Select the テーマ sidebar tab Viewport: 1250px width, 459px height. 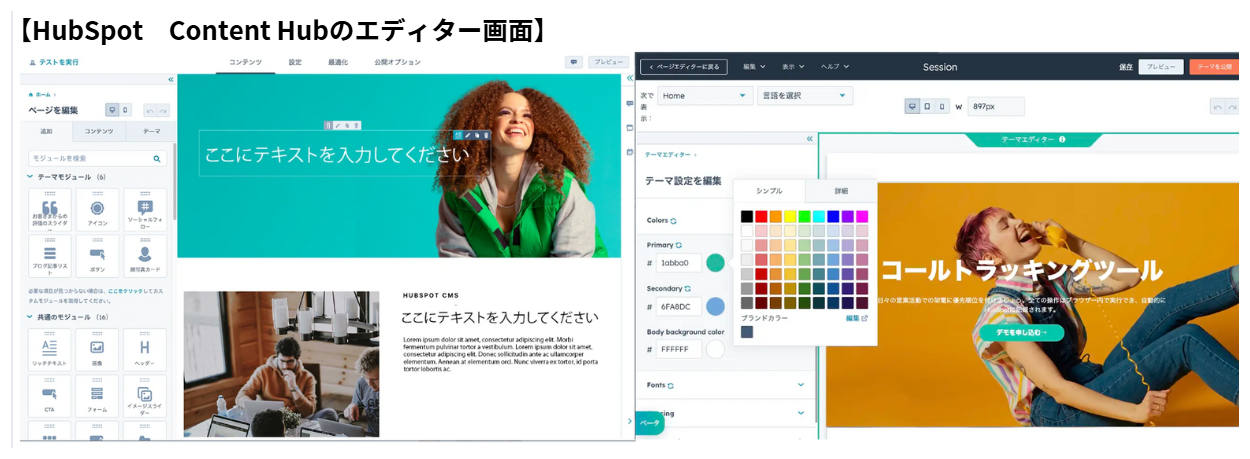(x=151, y=132)
